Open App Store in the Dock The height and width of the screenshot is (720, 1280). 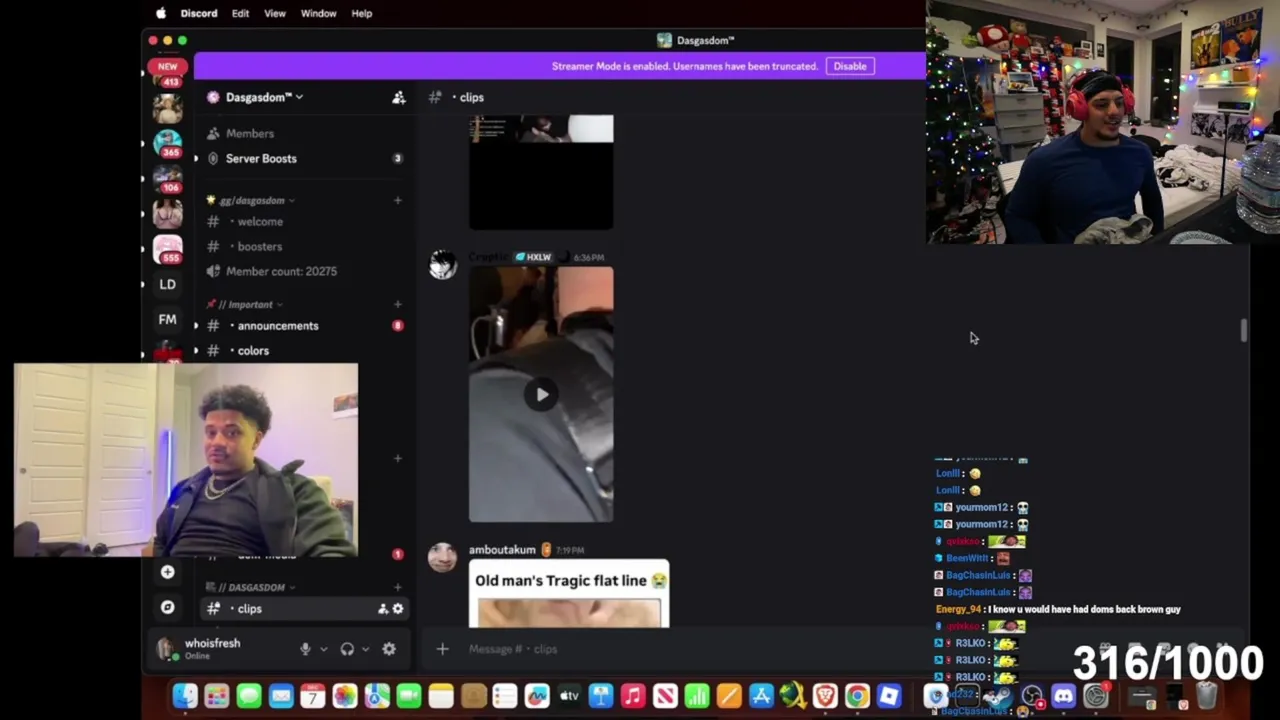pos(761,696)
